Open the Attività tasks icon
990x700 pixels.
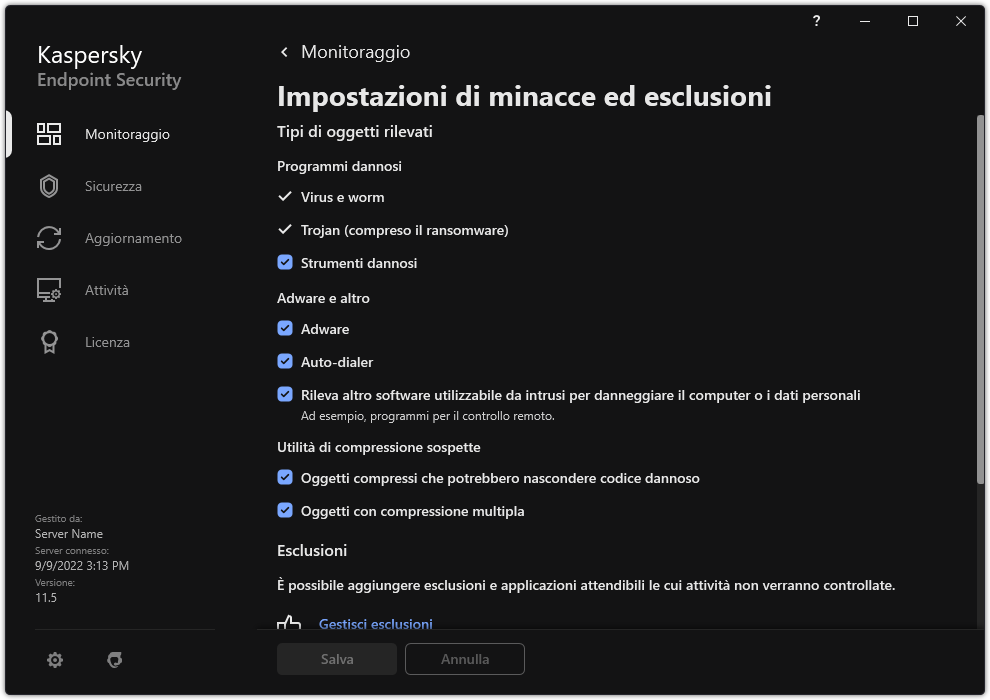point(48,290)
